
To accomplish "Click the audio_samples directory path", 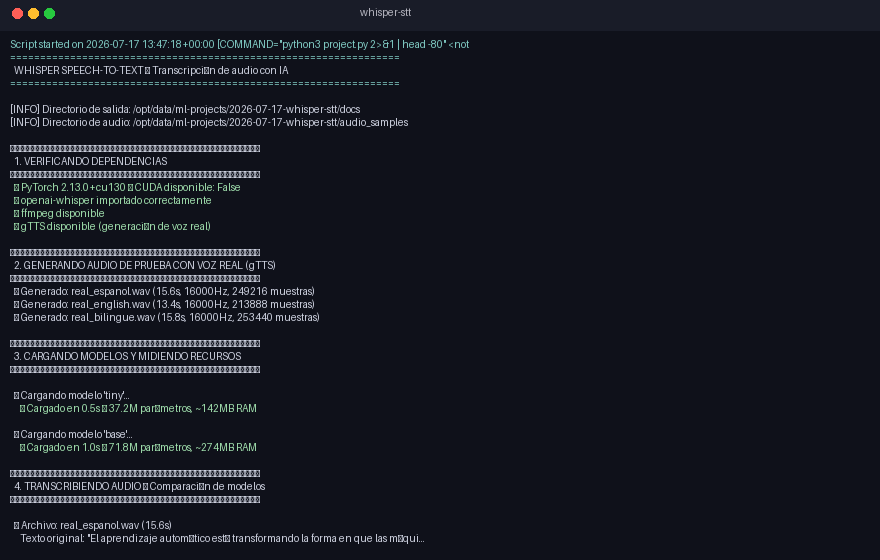I will click(271, 122).
